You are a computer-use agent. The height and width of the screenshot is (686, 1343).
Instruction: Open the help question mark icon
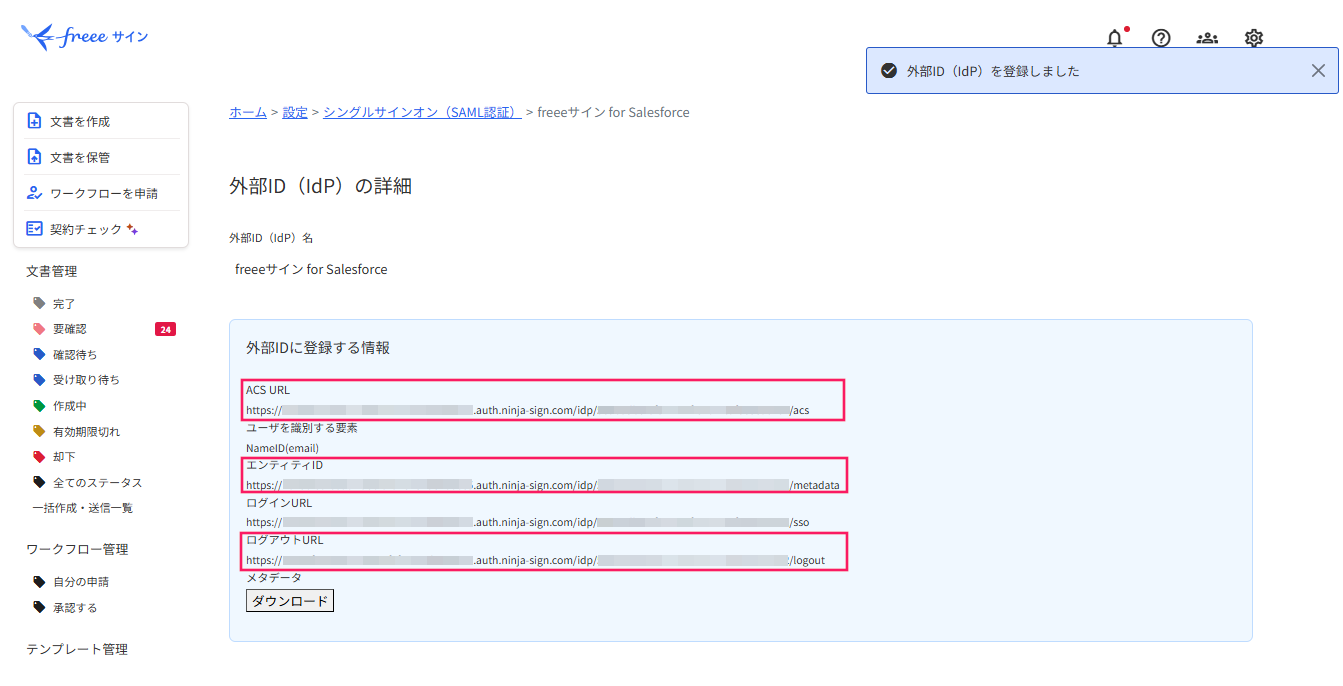click(1161, 38)
